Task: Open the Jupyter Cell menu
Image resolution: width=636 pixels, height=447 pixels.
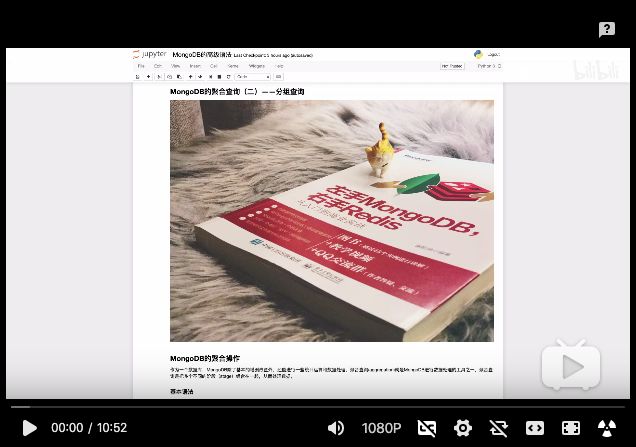Action: 214,66
